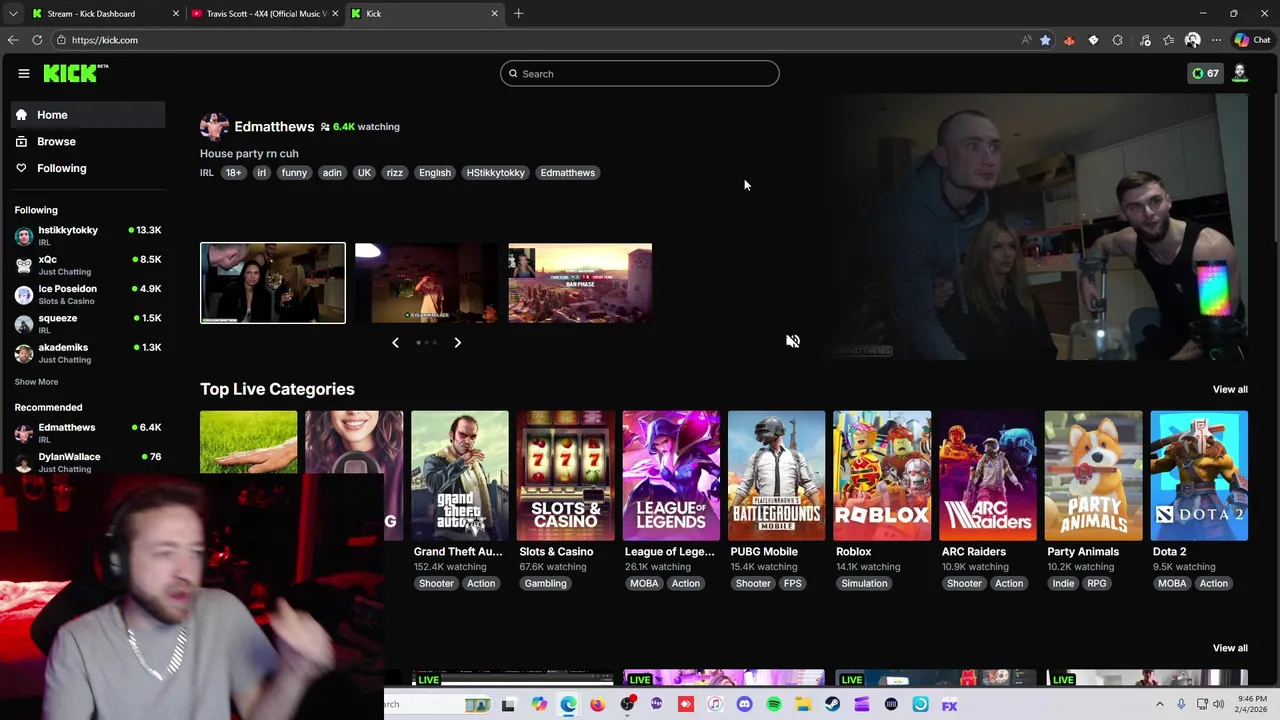Viewport: 1280px width, 720px height.
Task: Go back using the browser back arrow
Action: tap(13, 40)
